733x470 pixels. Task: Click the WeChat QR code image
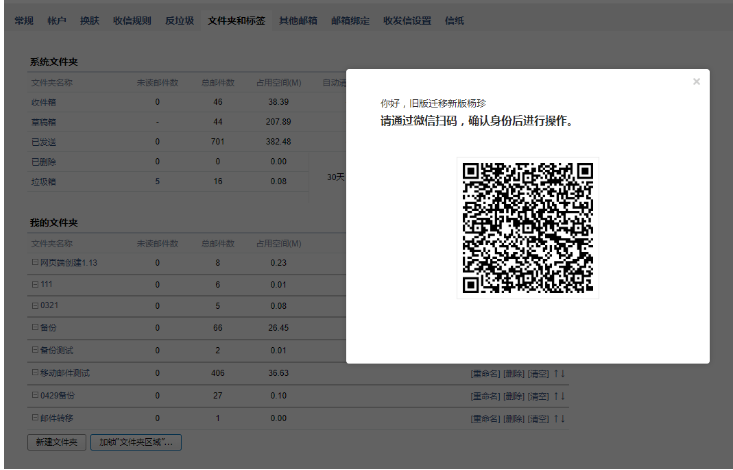coord(527,228)
